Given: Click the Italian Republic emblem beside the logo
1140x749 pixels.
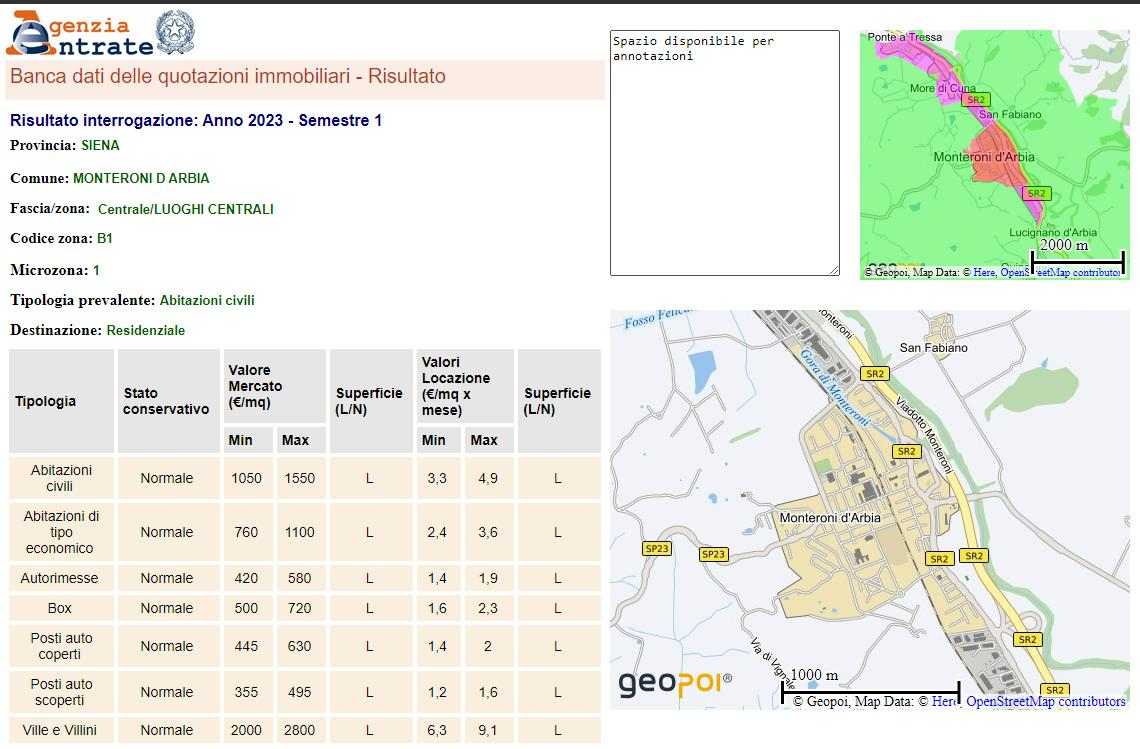Looking at the screenshot, I should (176, 34).
